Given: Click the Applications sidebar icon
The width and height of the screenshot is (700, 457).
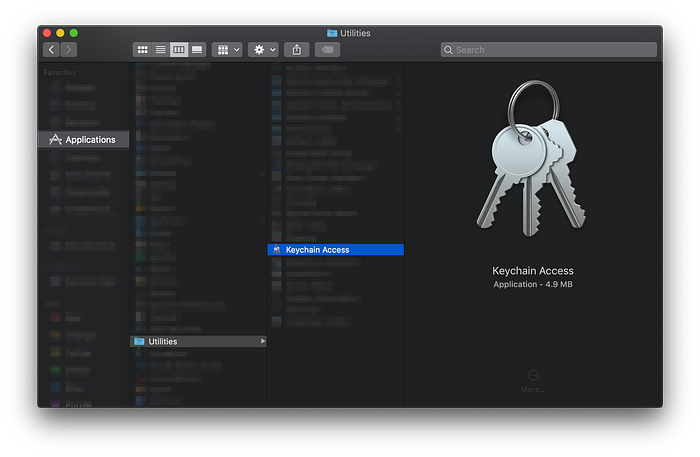Looking at the screenshot, I should [x=55, y=140].
